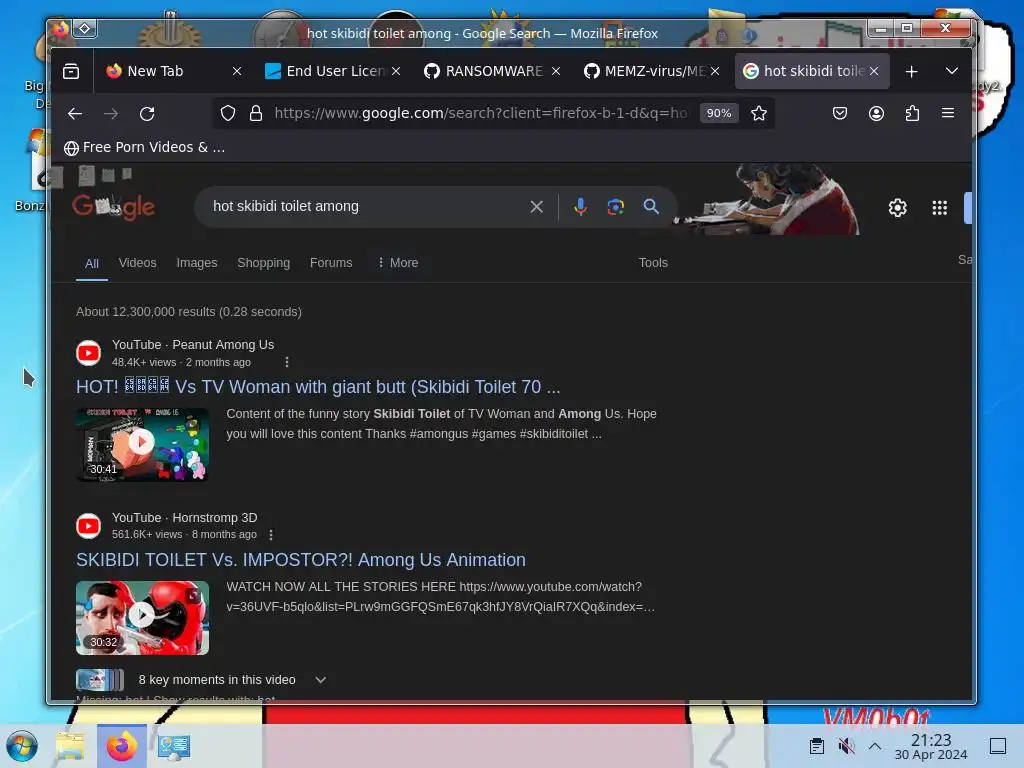Image resolution: width=1024 pixels, height=768 pixels.
Task: Switch to the MEMZ-virus GitHub tab
Action: [x=647, y=71]
